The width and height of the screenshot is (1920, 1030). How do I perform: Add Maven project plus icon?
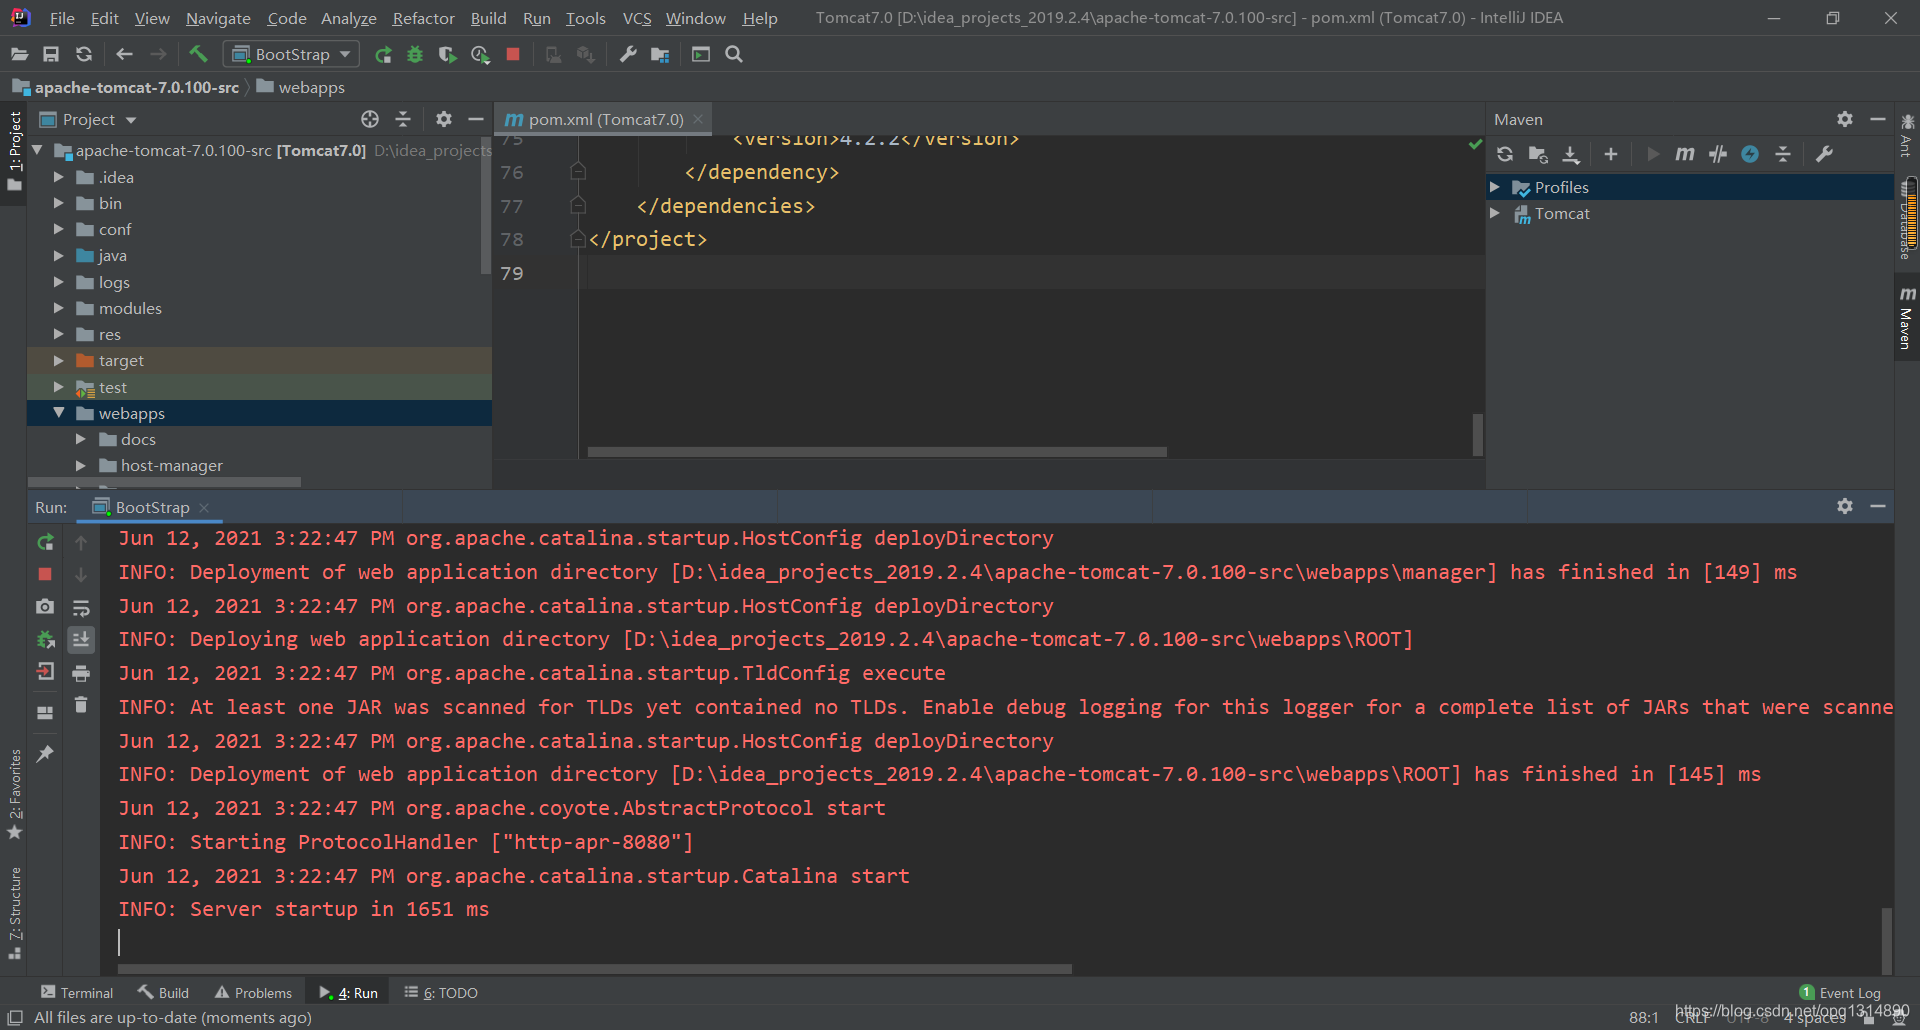tap(1611, 154)
